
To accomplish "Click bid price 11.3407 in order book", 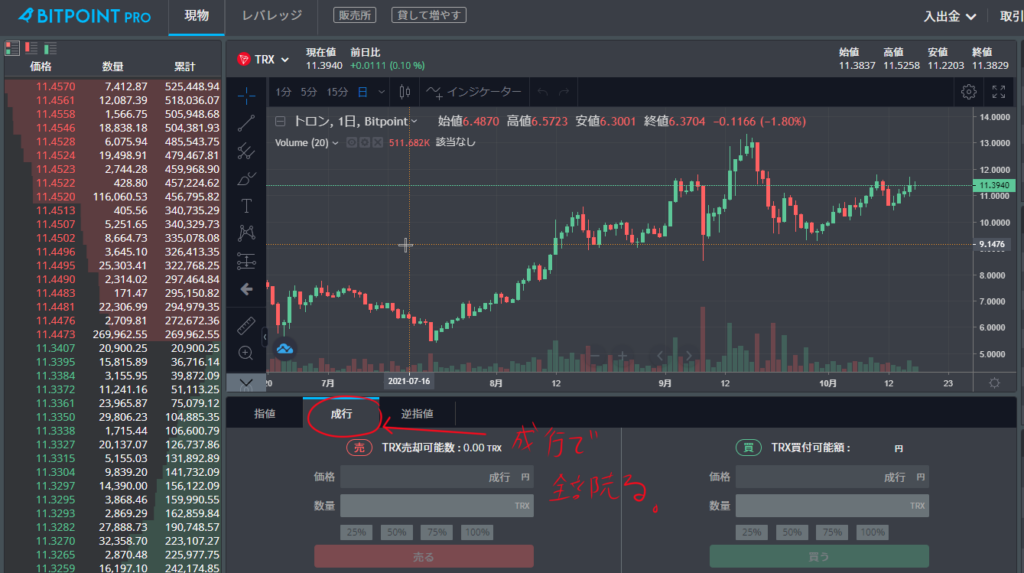I will coord(56,348).
